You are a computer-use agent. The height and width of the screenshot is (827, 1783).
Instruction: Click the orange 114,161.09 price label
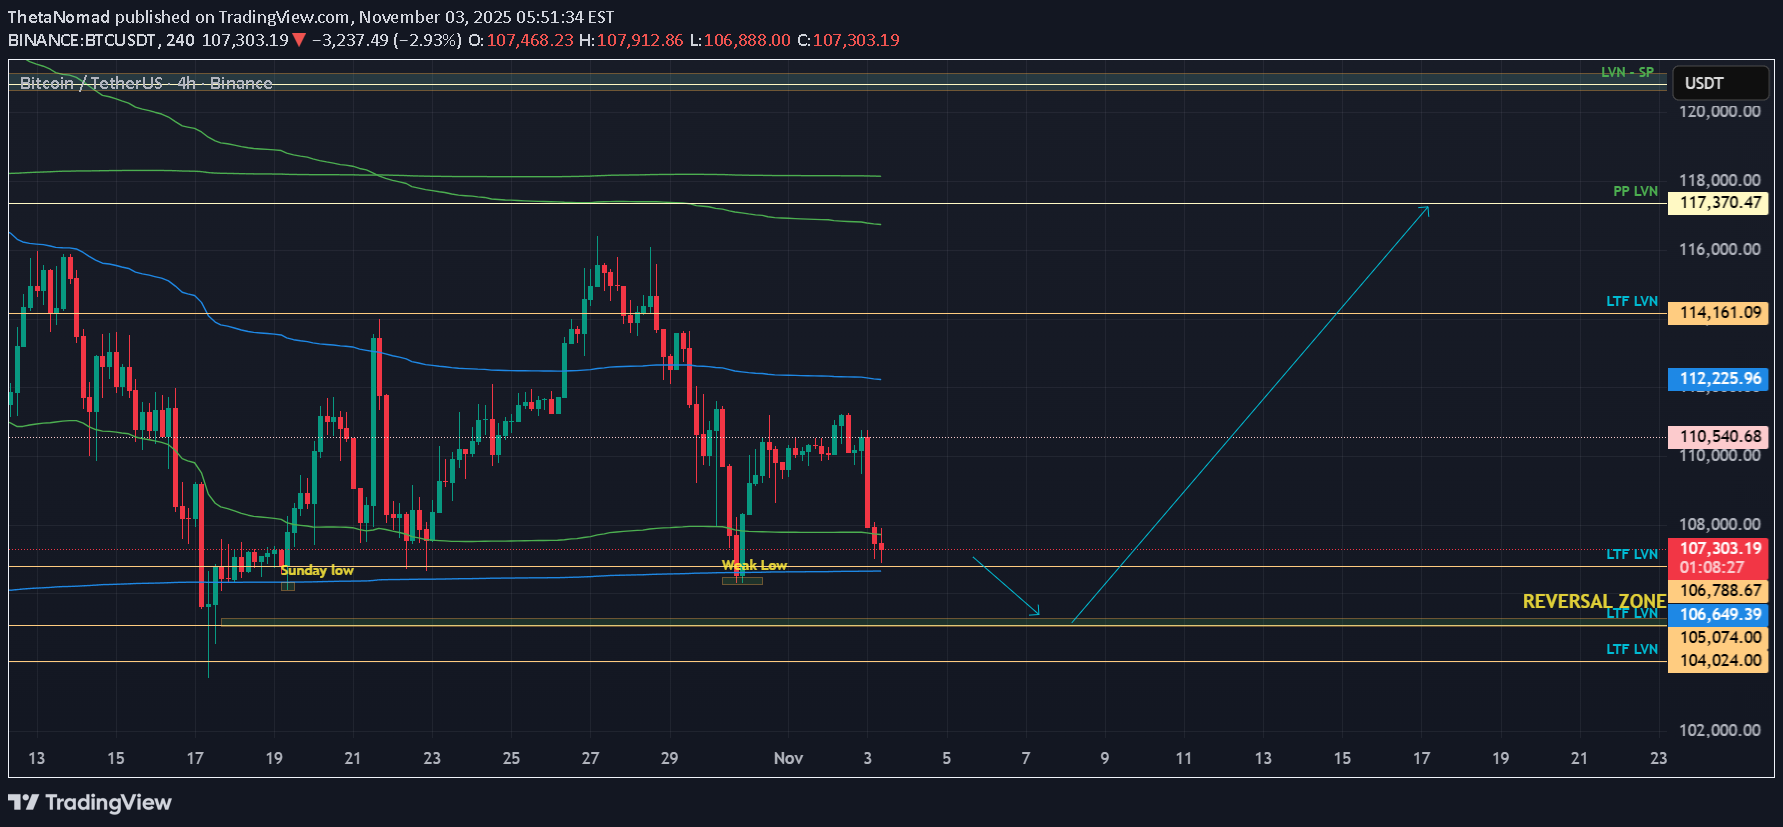pos(1719,313)
